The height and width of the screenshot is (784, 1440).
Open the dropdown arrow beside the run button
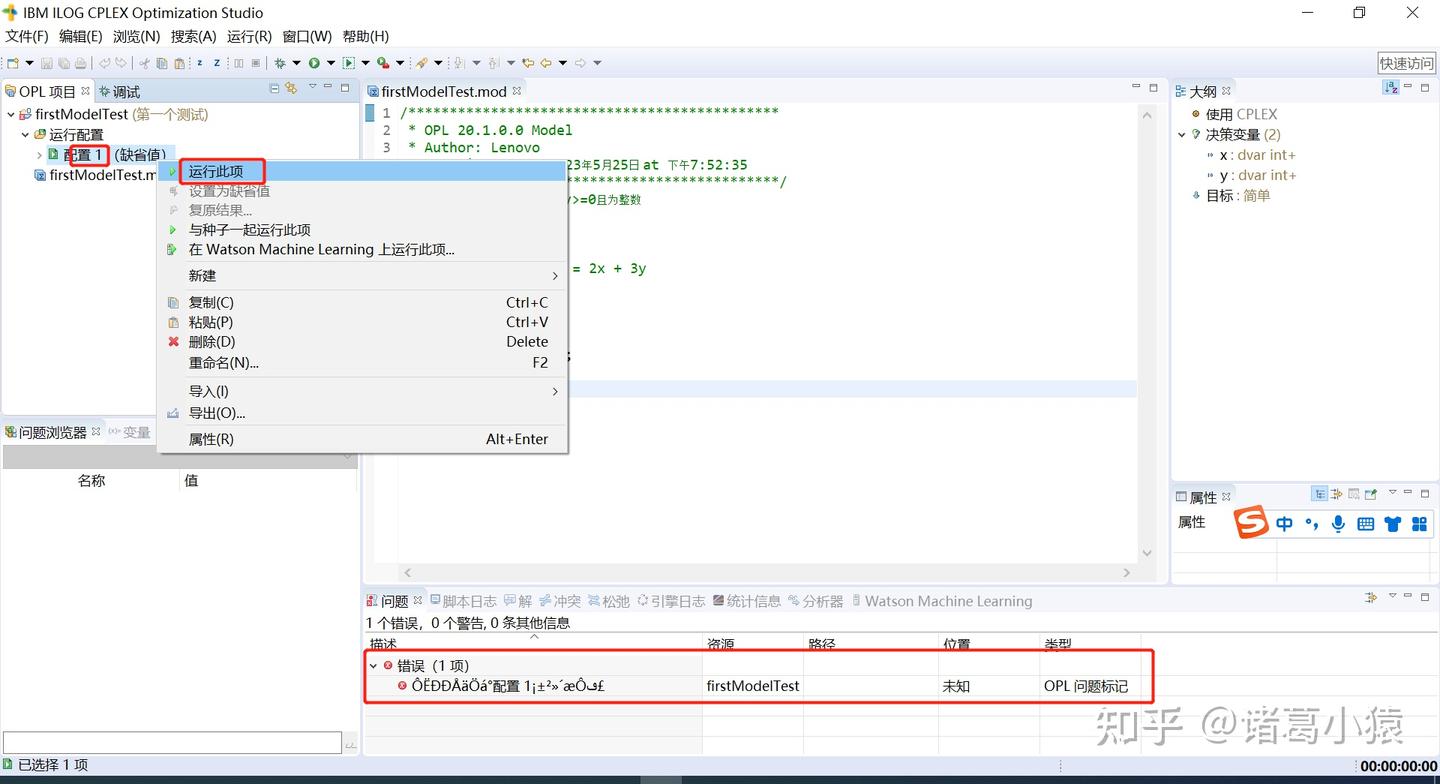(x=331, y=62)
